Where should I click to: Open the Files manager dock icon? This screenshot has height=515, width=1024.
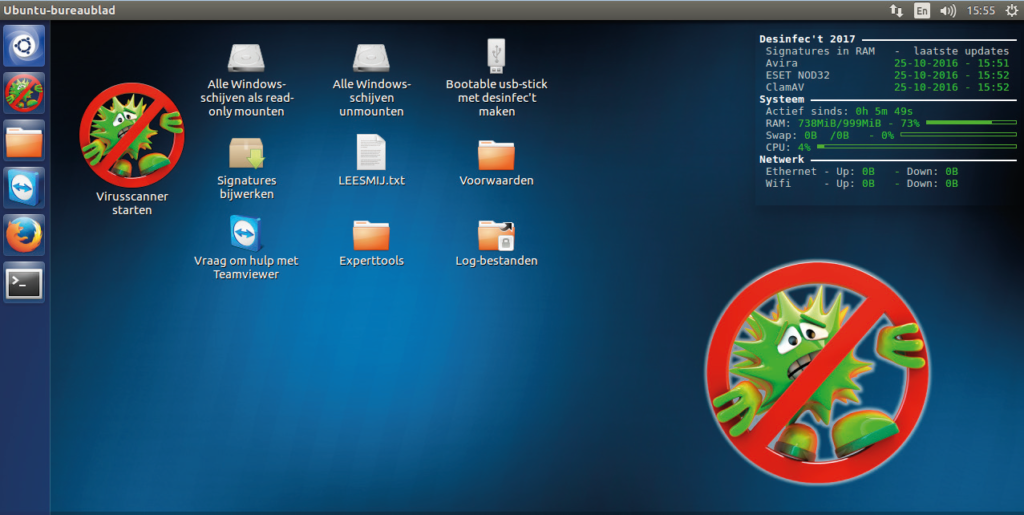(x=24, y=140)
